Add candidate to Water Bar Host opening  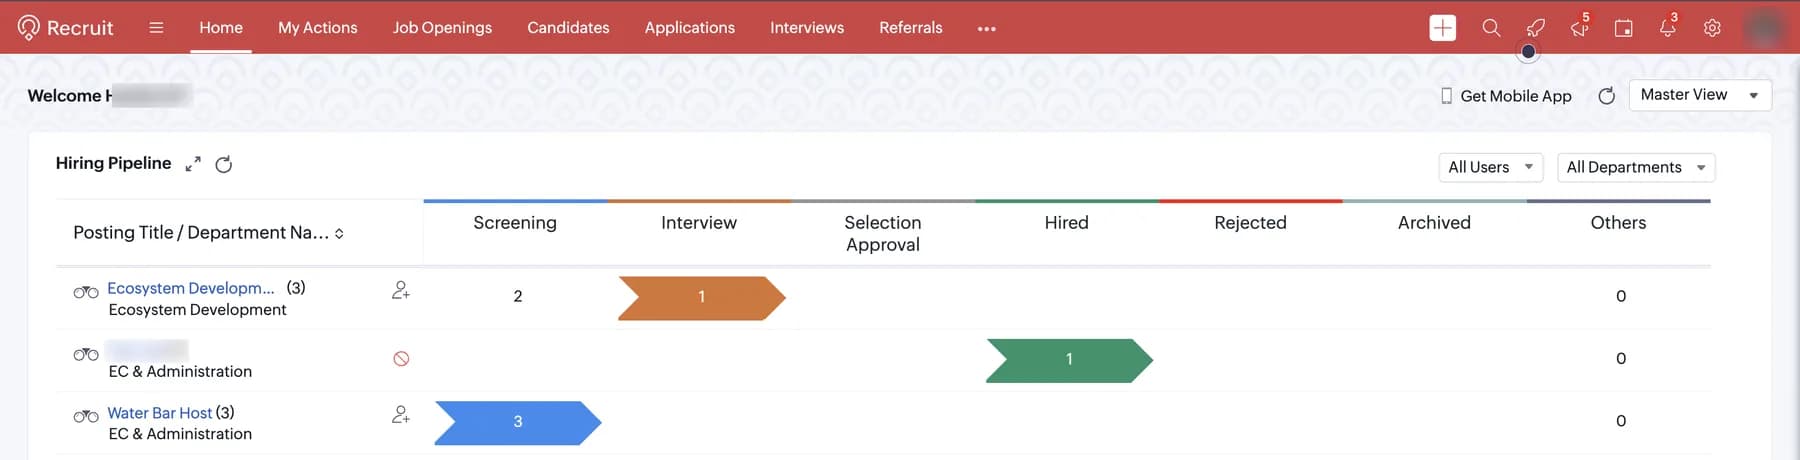(x=401, y=414)
